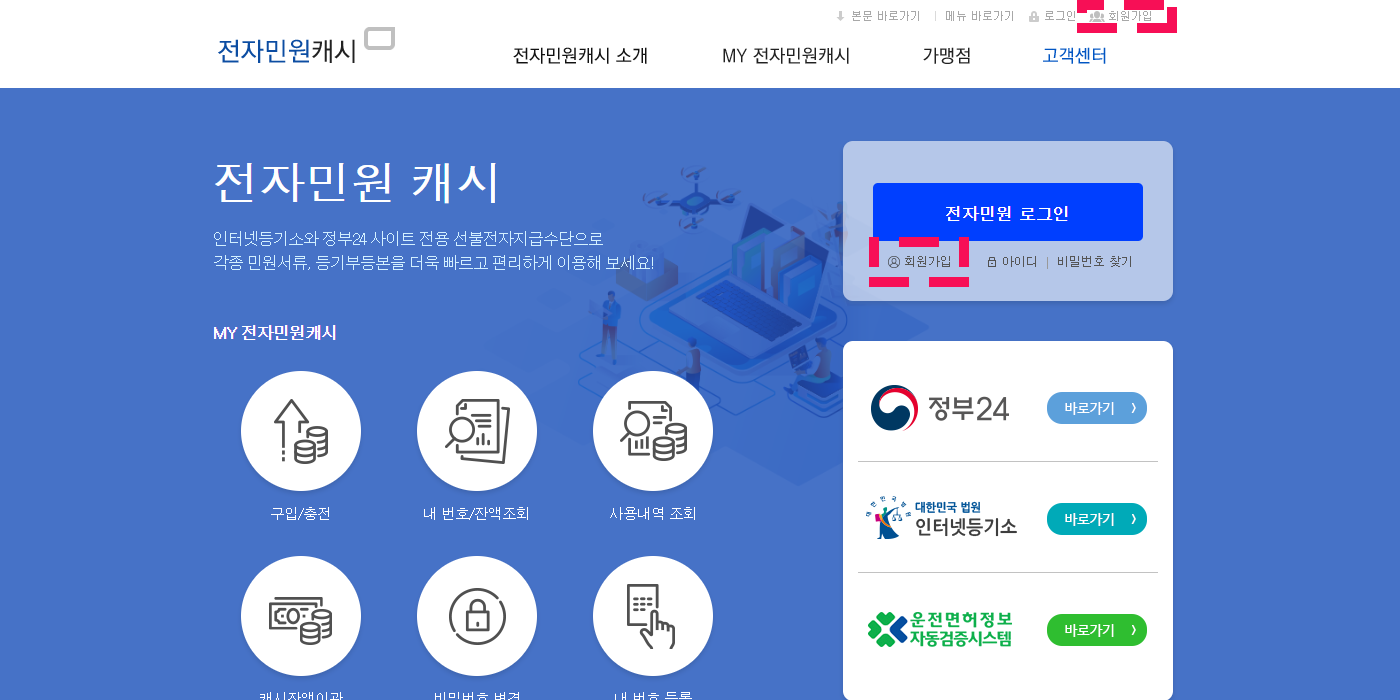Screen dimensions: 1400x700
Task: Open the 사용내역 조회 magnifier icon
Action: point(653,431)
